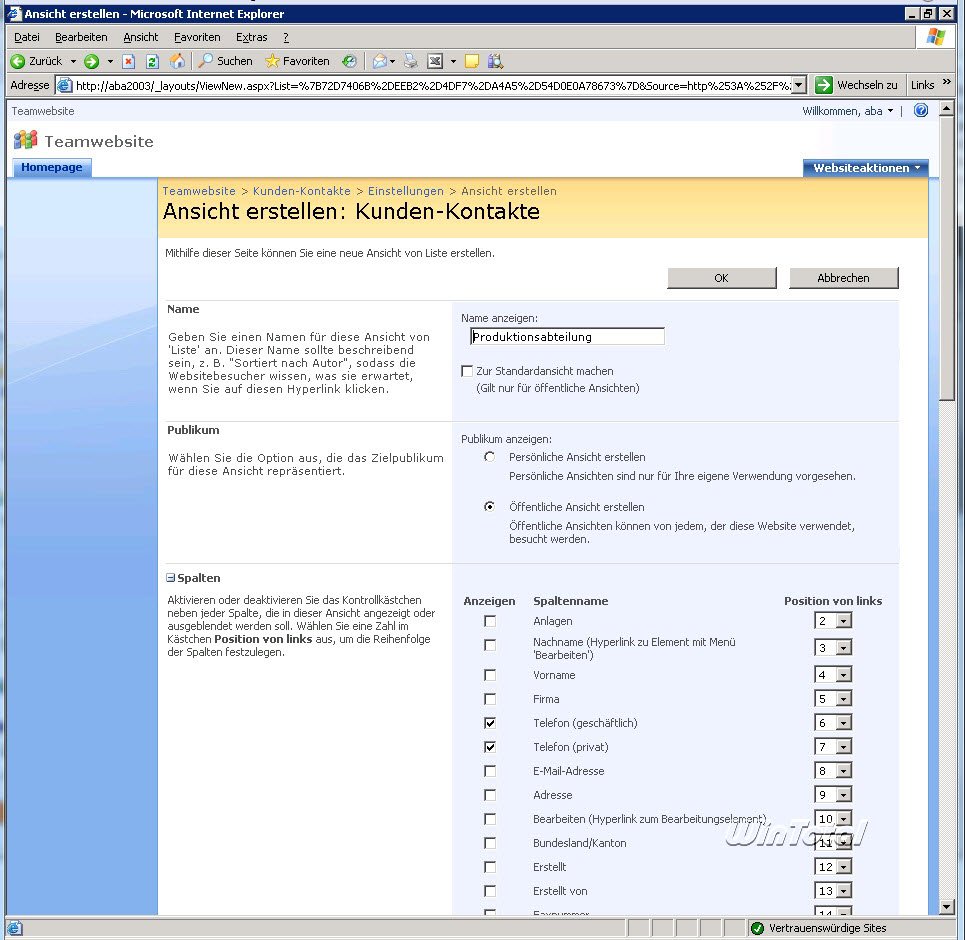Screen dimensions: 965x940
Task: Open the ? help menu
Action: [x=286, y=37]
